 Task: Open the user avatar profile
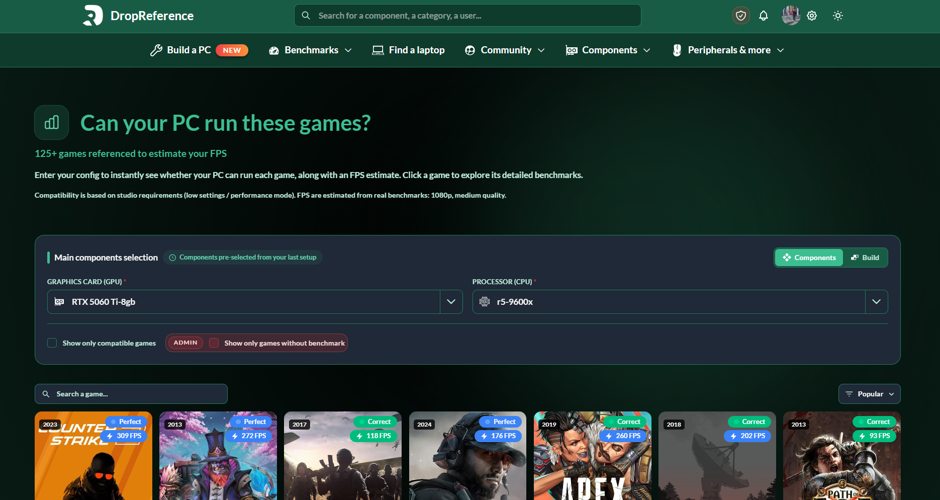[x=791, y=16]
